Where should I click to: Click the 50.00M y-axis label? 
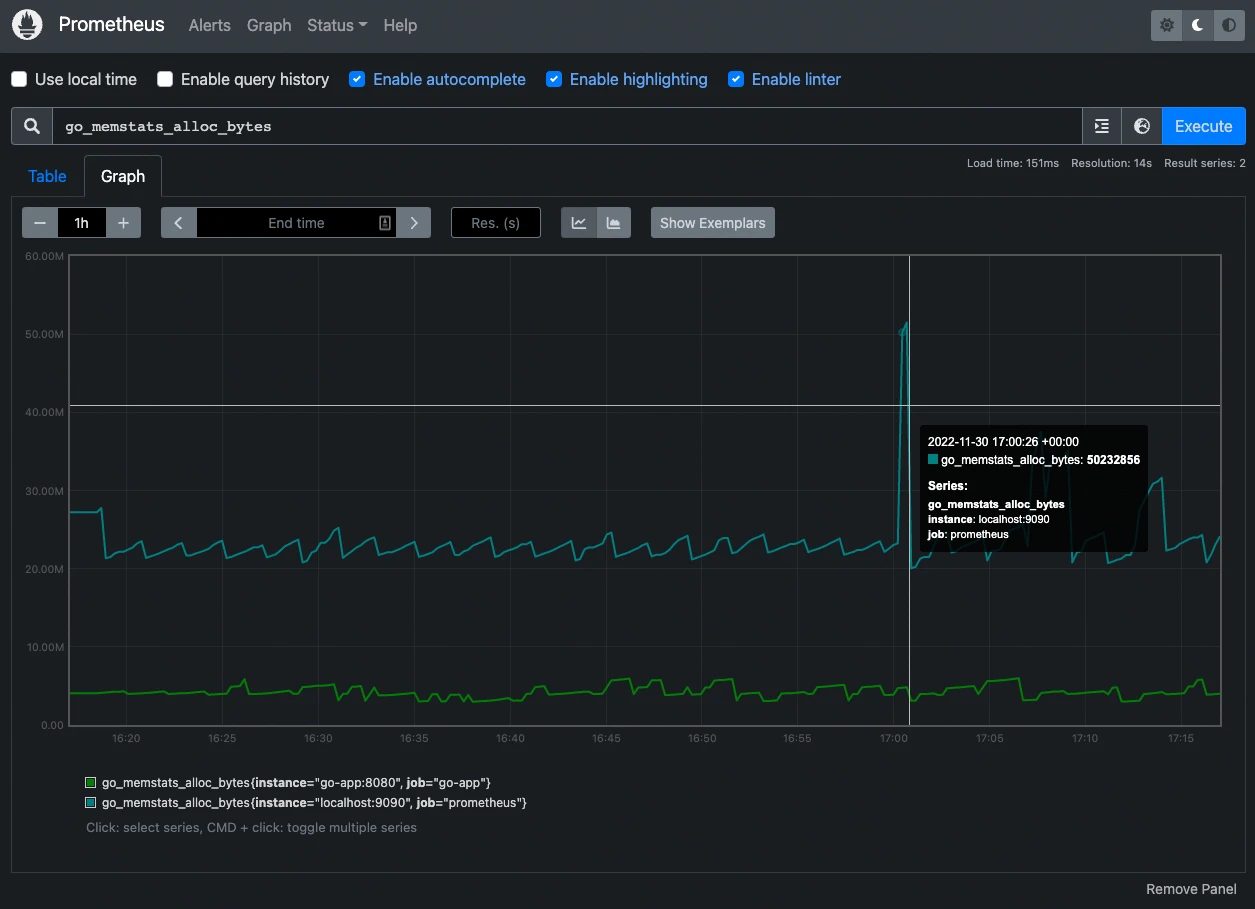(43, 334)
